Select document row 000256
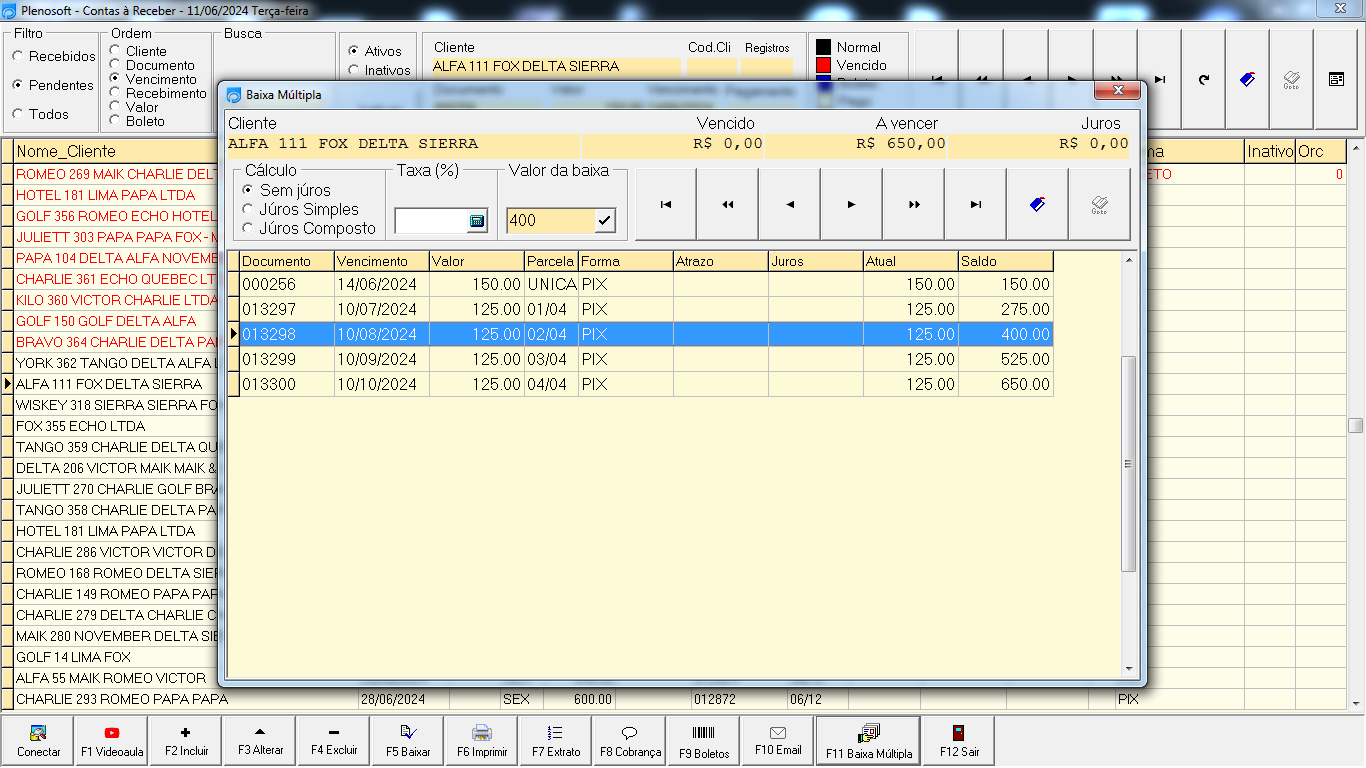The image size is (1366, 768). pyautogui.click(x=646, y=284)
